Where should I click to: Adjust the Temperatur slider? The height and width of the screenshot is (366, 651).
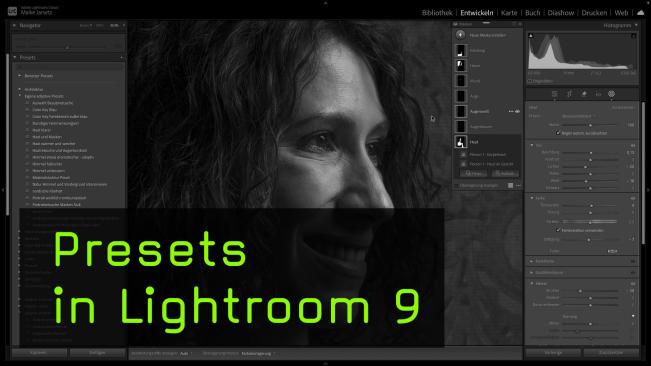coord(591,205)
